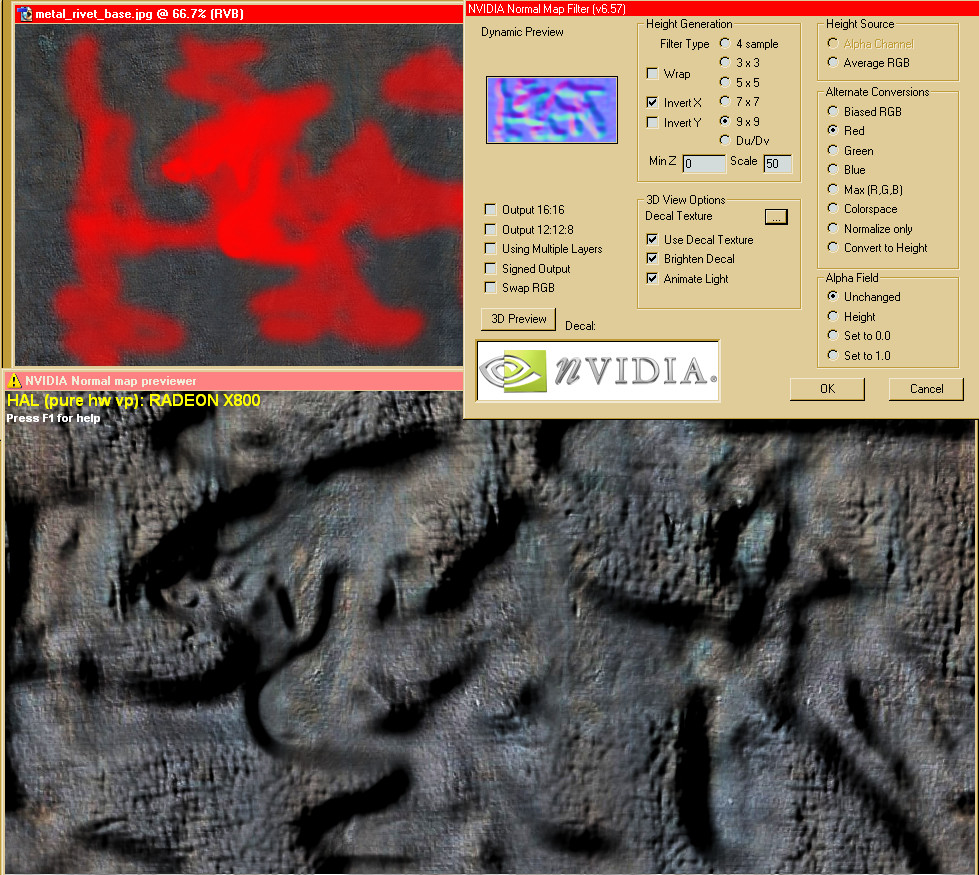The width and height of the screenshot is (979, 875).
Task: Click the NVIDIA Normal Map Filter title bar
Action: pyautogui.click(x=722, y=8)
